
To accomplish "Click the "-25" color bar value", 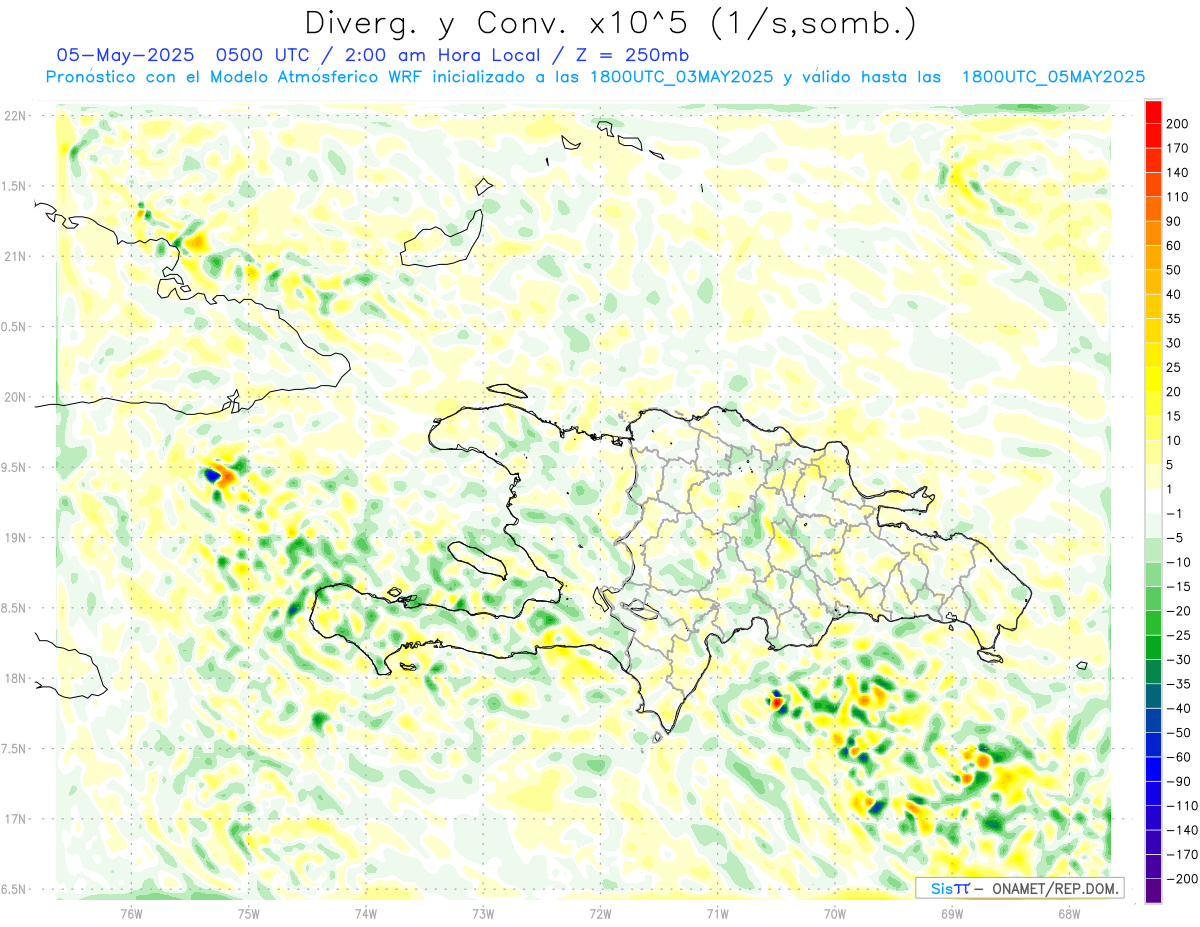I will 1179,635.
